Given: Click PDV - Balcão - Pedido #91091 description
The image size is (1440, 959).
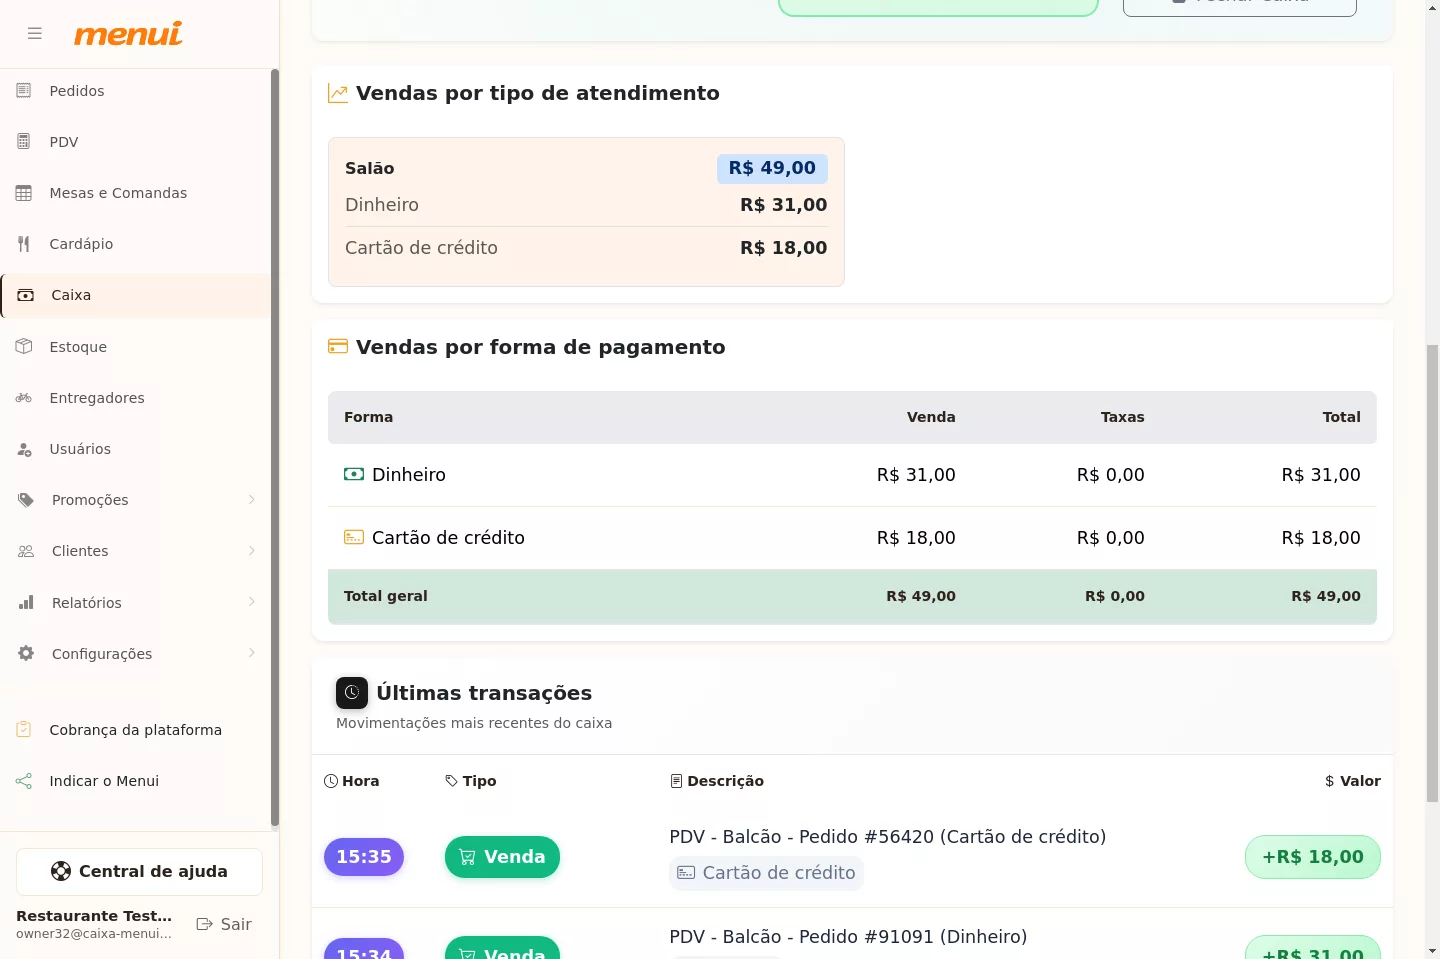Looking at the screenshot, I should [848, 937].
